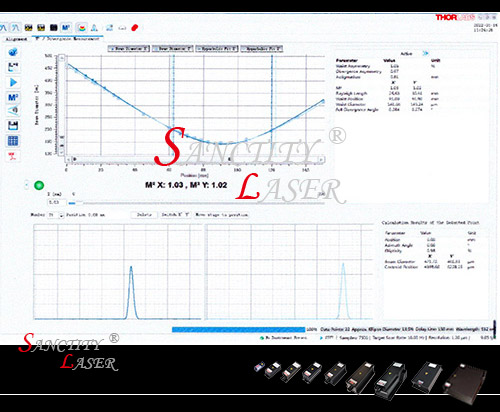Click the Delete button

pos(144,215)
